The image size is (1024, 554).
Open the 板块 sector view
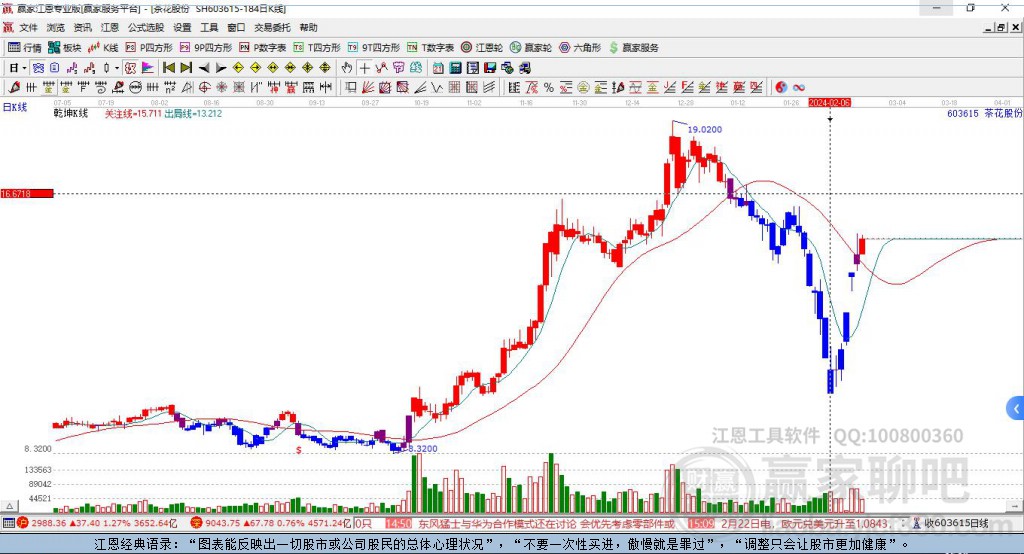64,48
